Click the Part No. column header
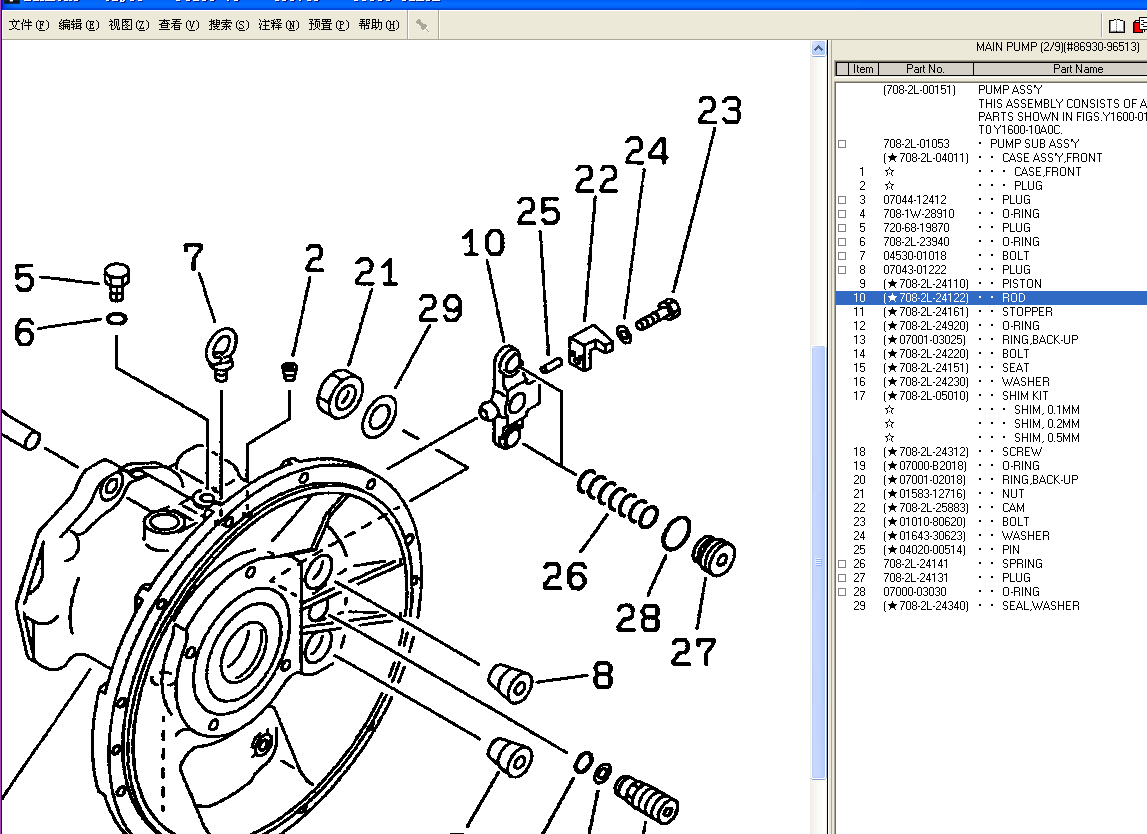The image size is (1147, 834). tap(925, 69)
